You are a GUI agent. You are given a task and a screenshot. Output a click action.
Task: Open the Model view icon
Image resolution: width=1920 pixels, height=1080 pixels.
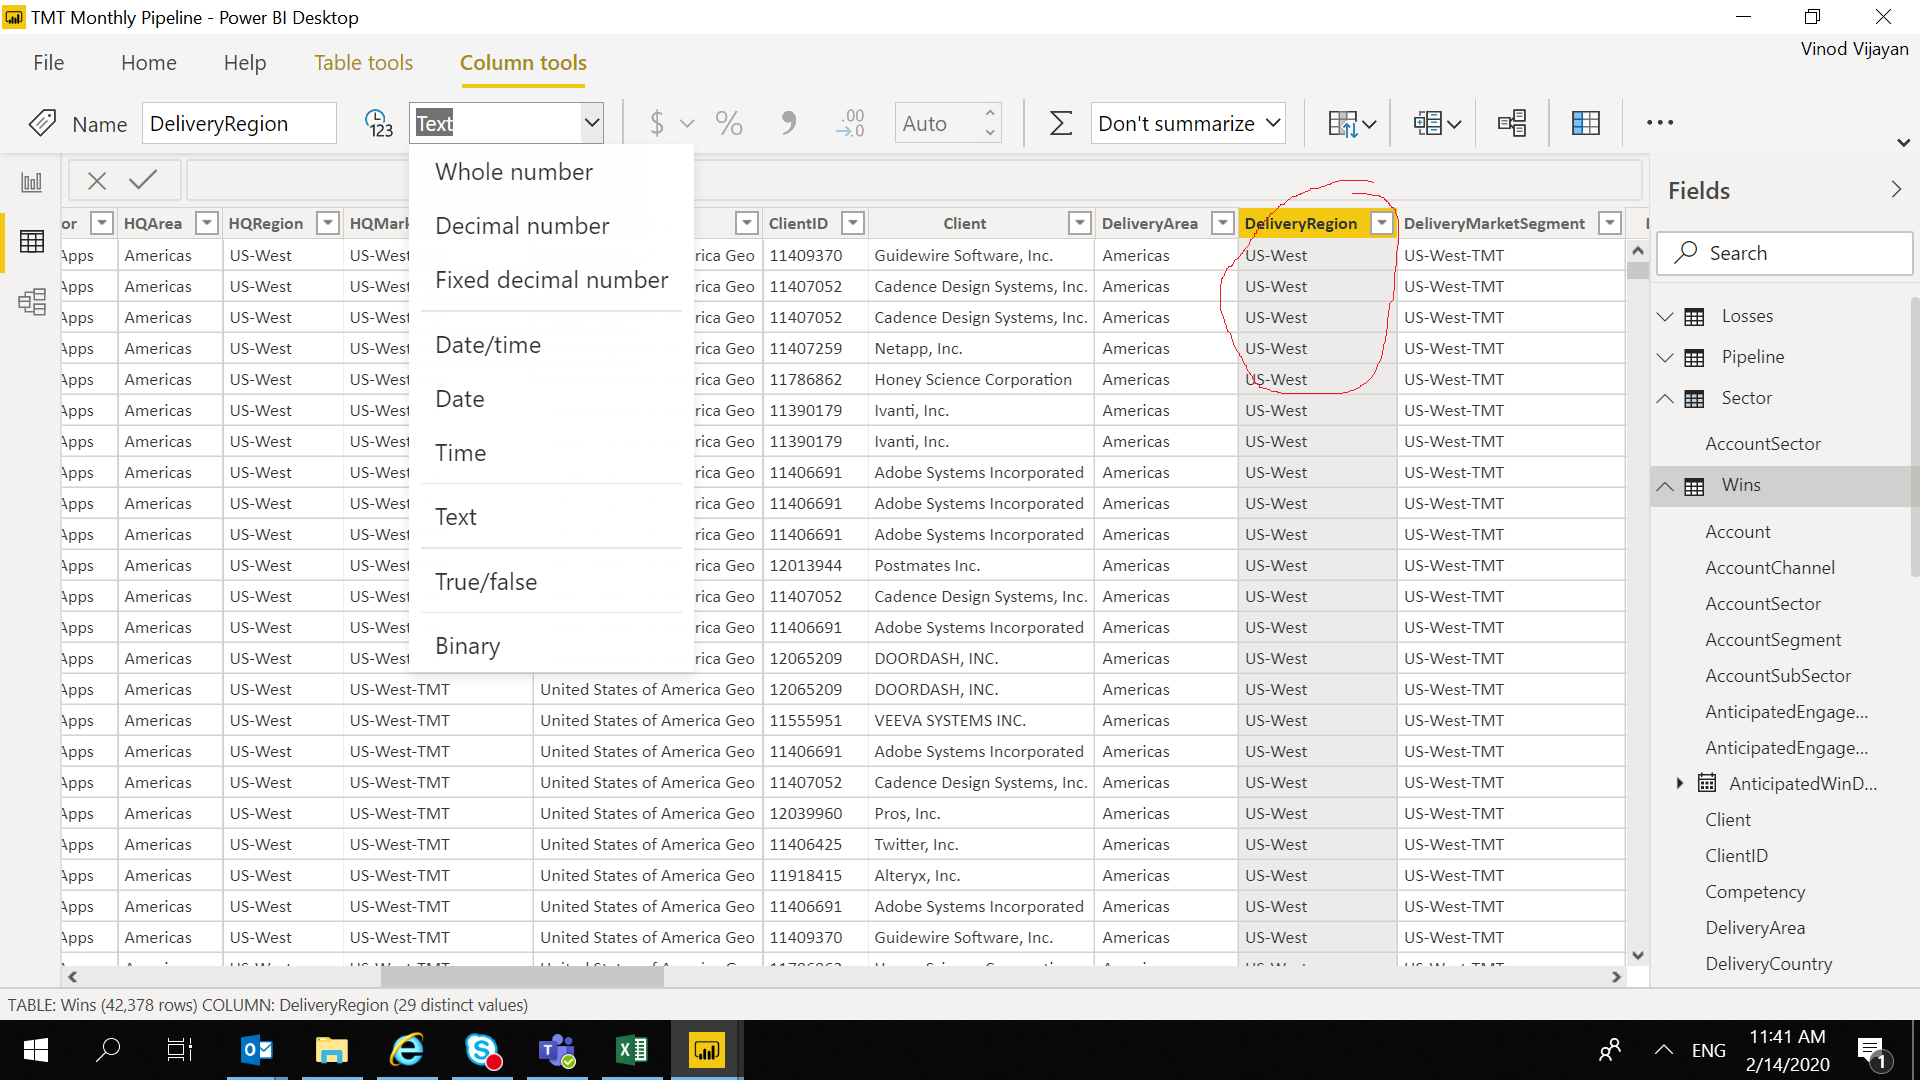[32, 301]
